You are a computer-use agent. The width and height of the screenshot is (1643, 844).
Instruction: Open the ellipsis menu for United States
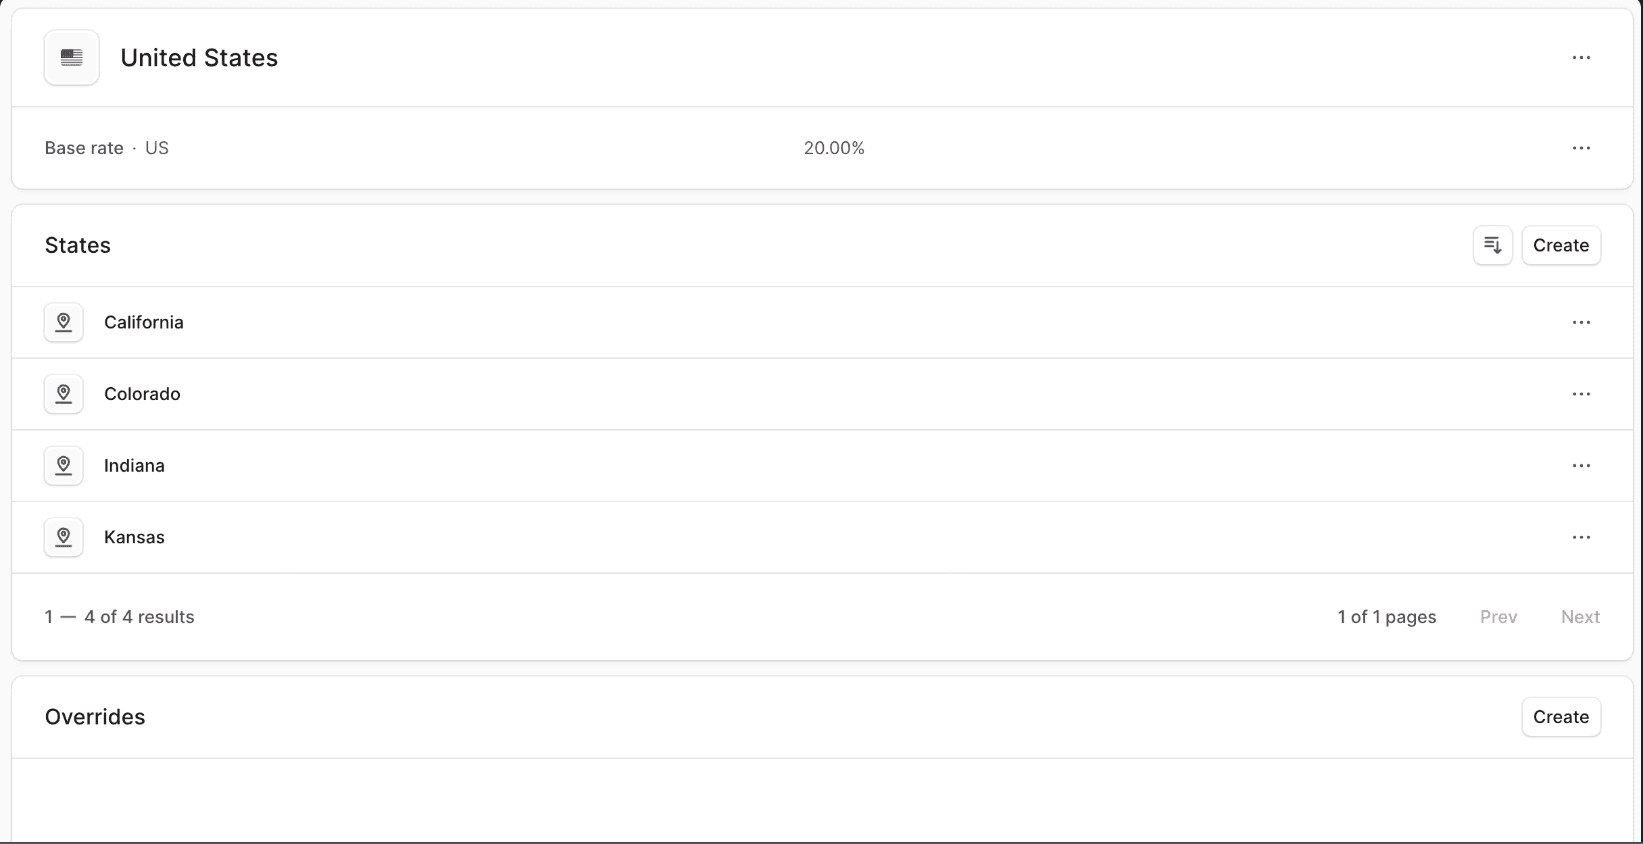[x=1581, y=57]
